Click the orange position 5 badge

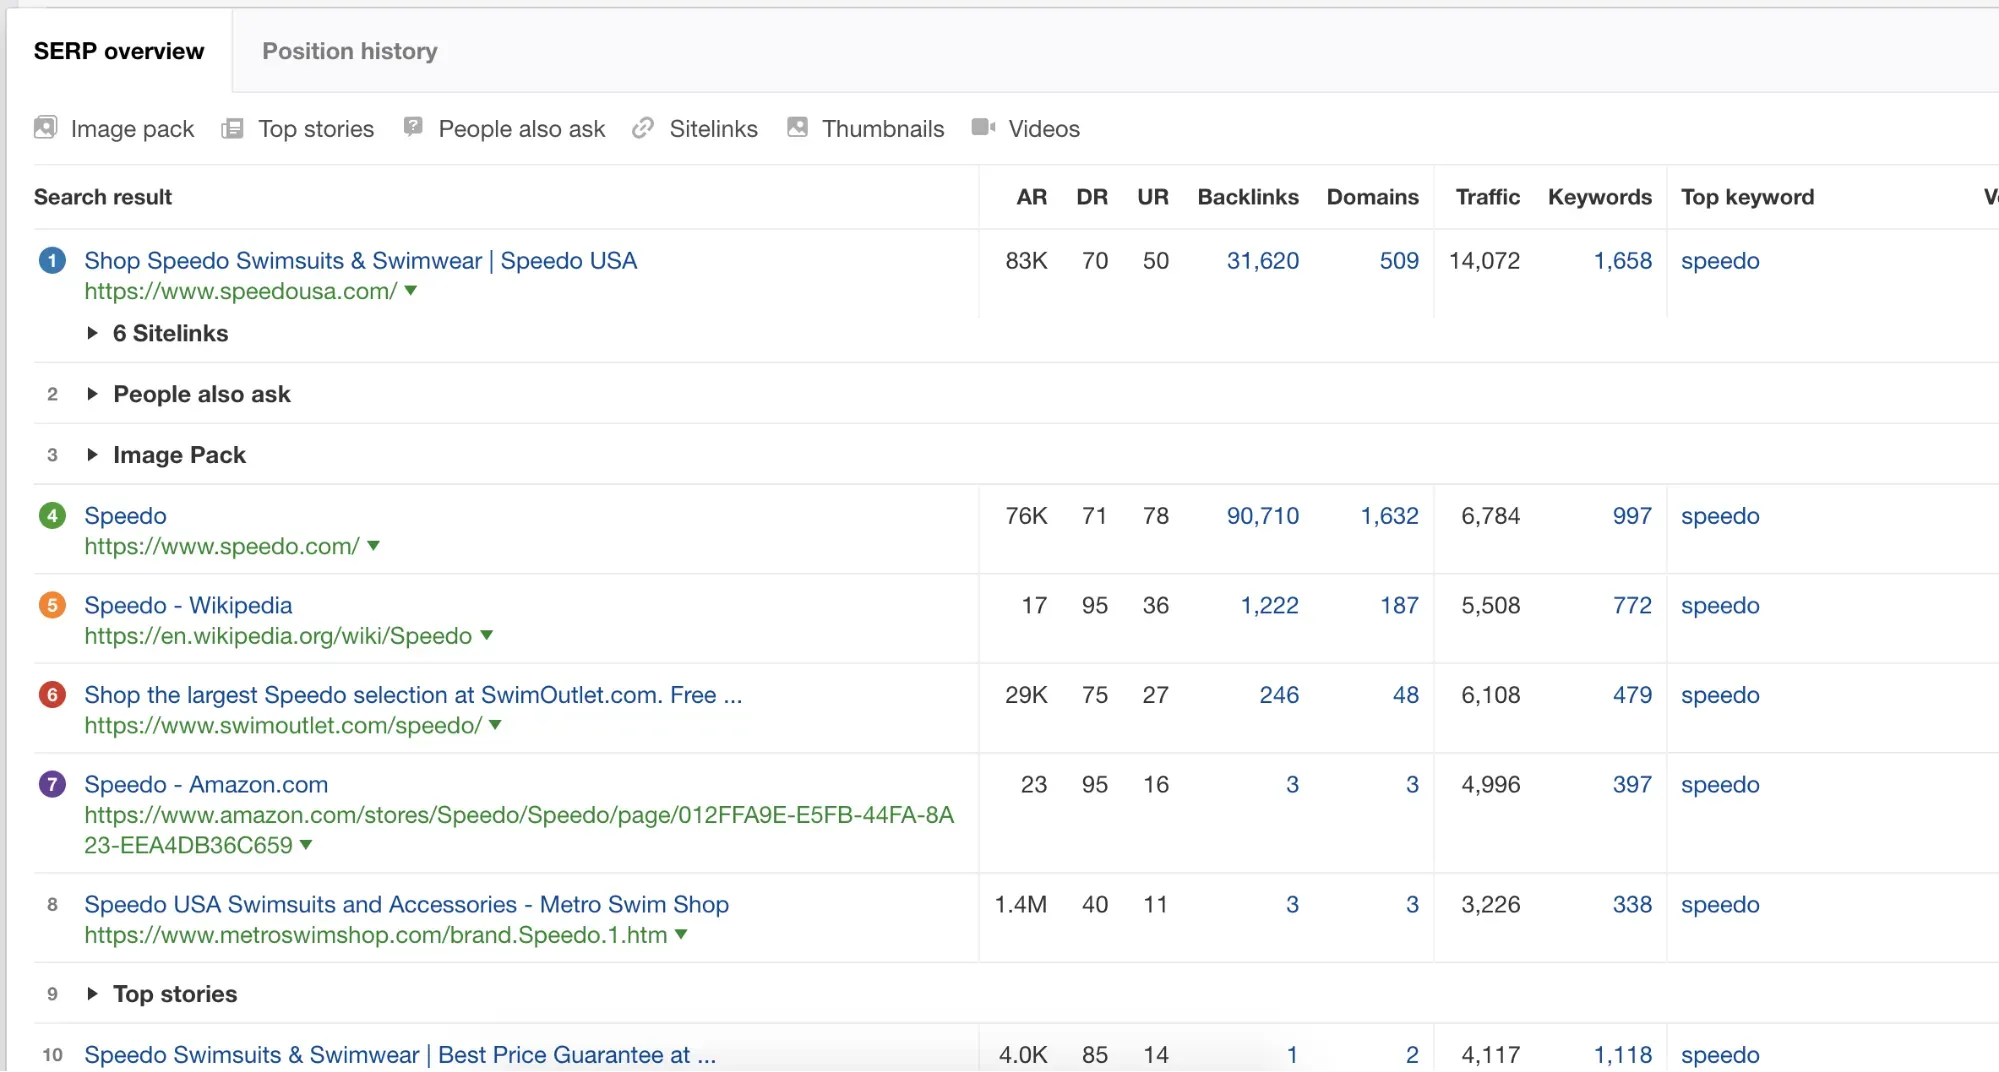click(52, 605)
